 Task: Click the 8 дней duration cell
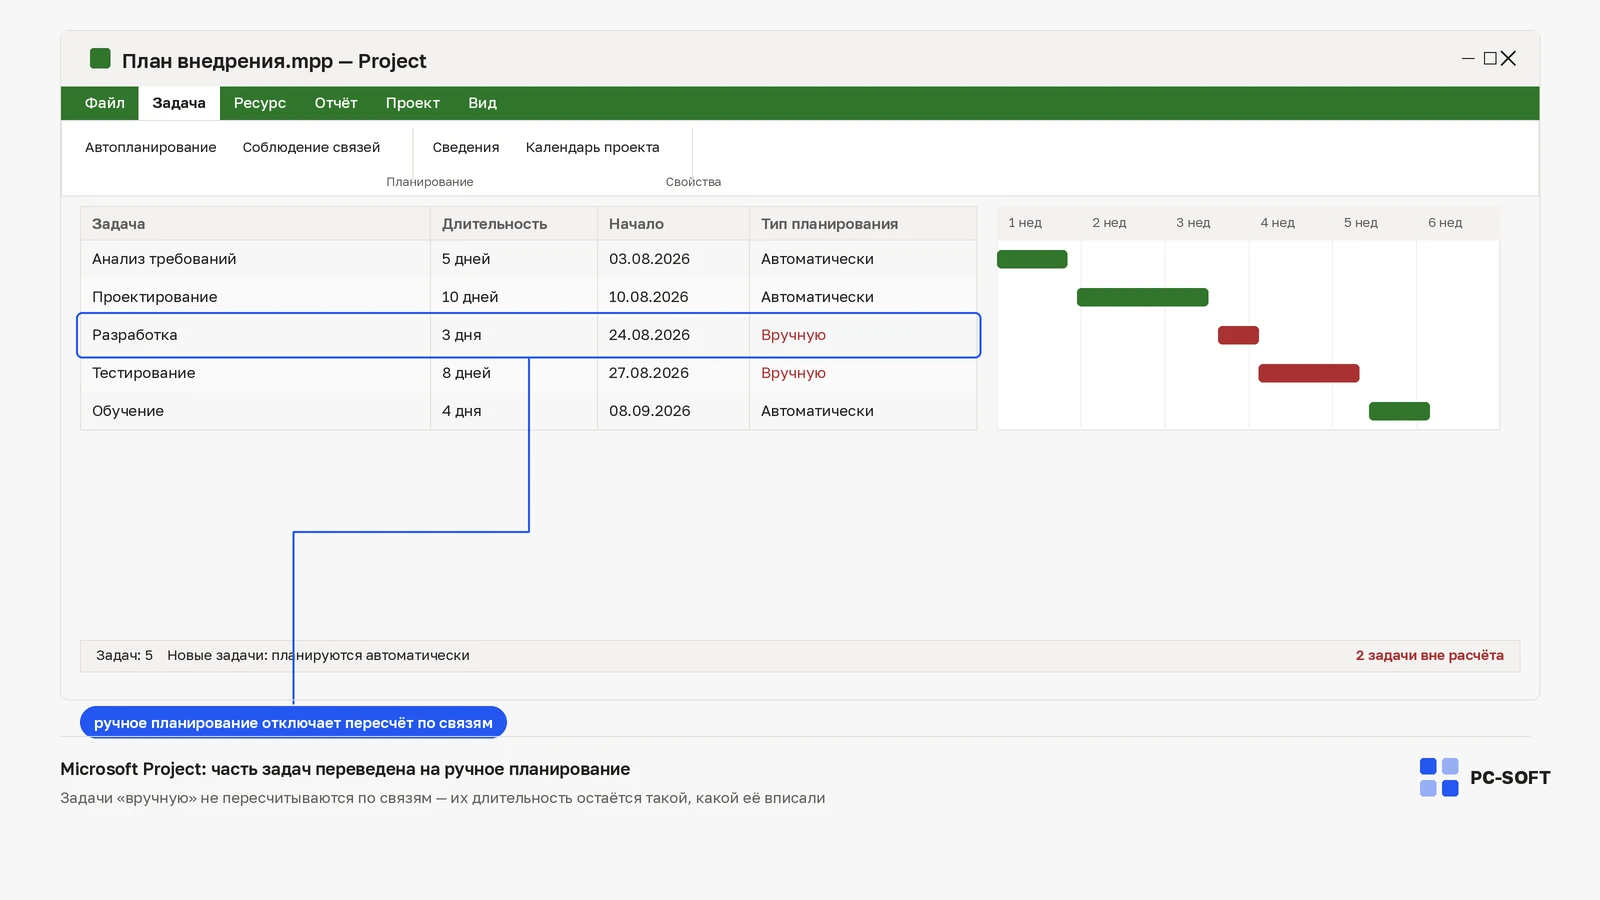(466, 373)
